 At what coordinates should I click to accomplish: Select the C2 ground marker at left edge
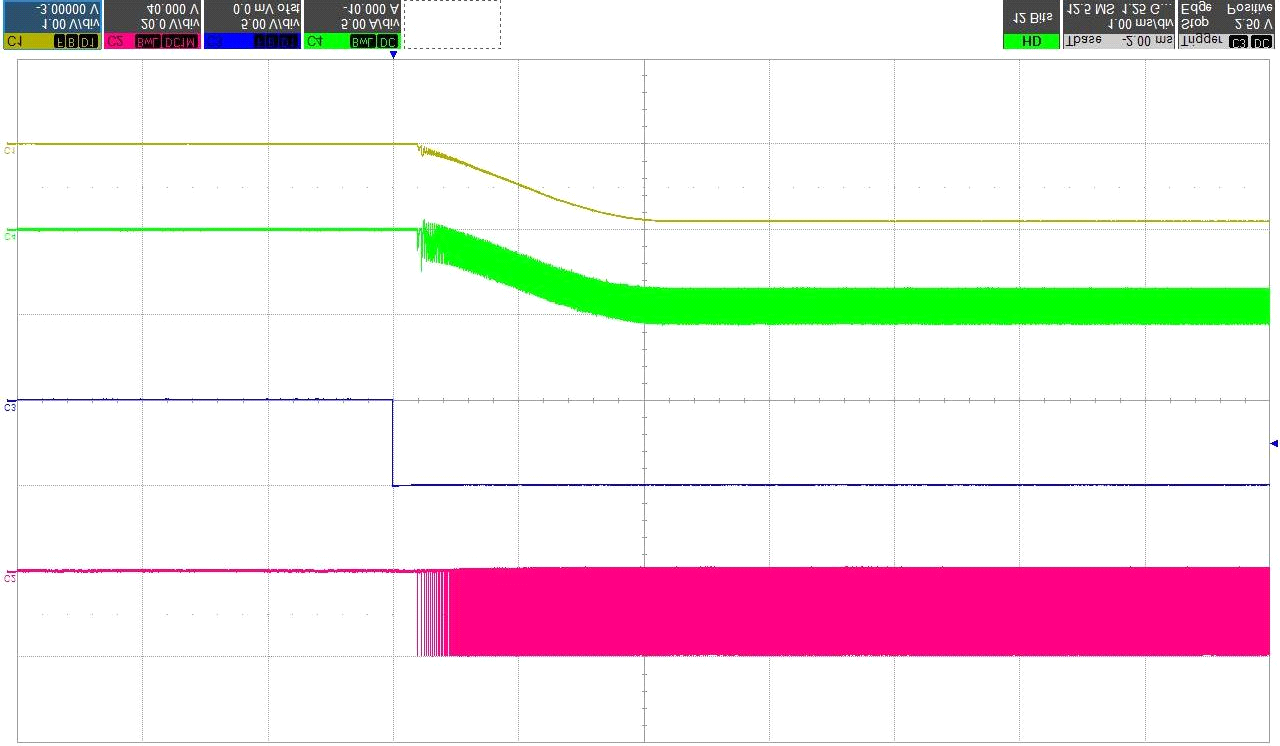pos(10,578)
